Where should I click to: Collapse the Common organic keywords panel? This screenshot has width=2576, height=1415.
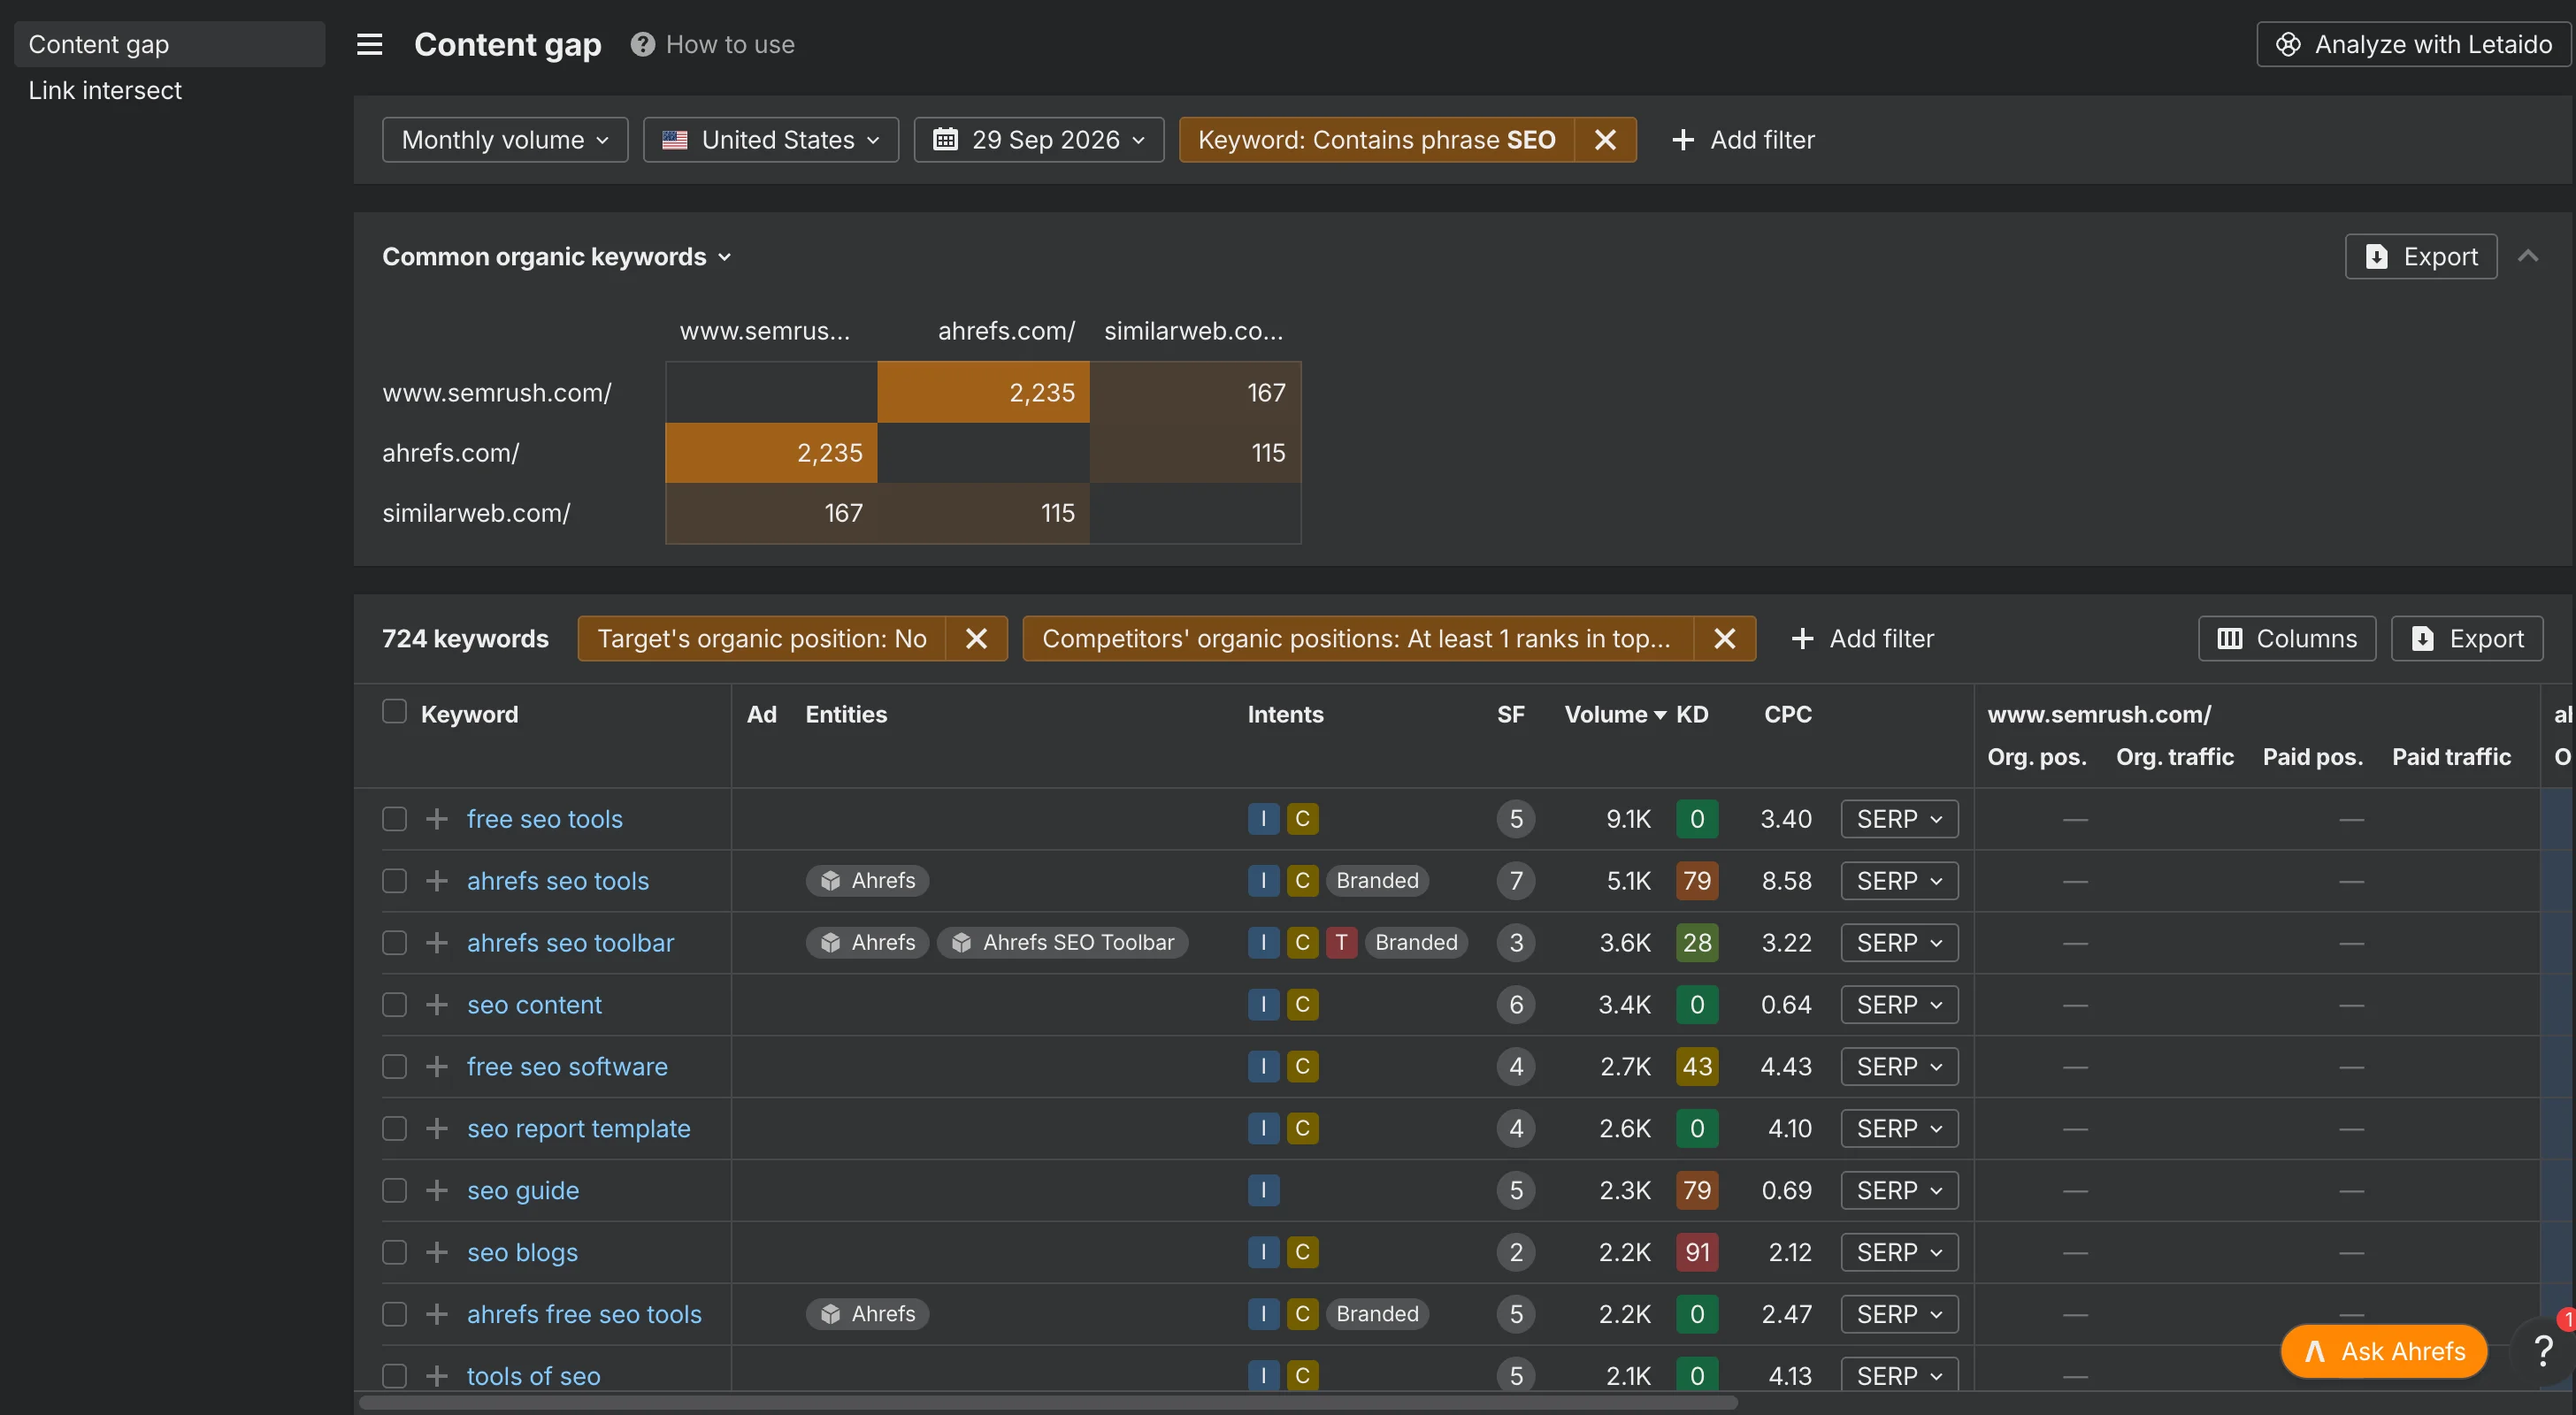click(2528, 256)
